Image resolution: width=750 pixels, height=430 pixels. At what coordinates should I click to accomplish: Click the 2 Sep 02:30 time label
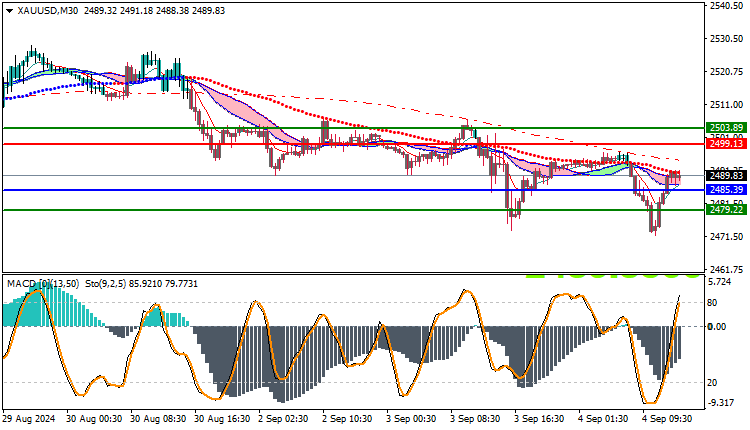pos(283,419)
